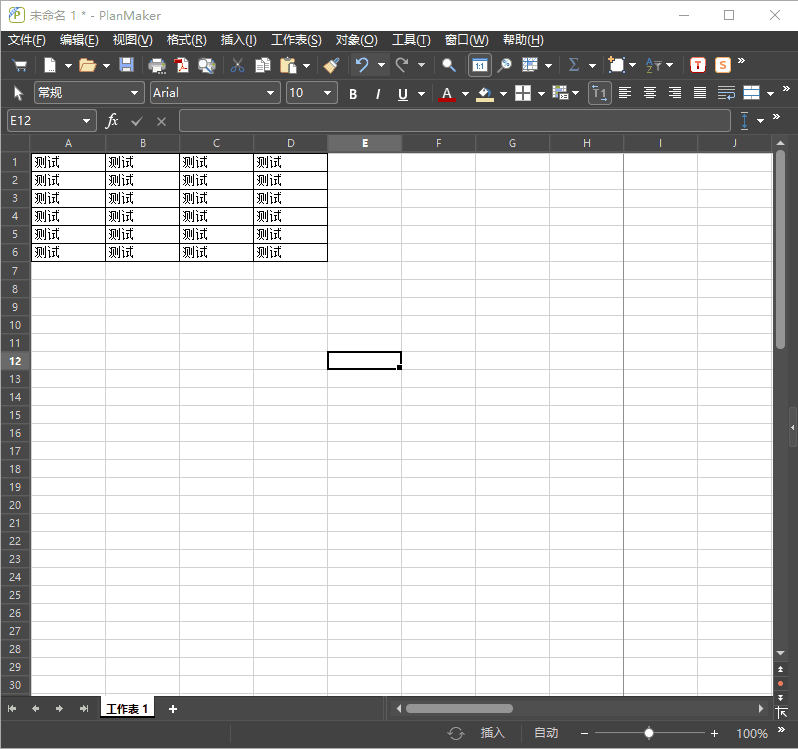Click the 插入 mode button in status bar
798x749 pixels.
(x=493, y=733)
